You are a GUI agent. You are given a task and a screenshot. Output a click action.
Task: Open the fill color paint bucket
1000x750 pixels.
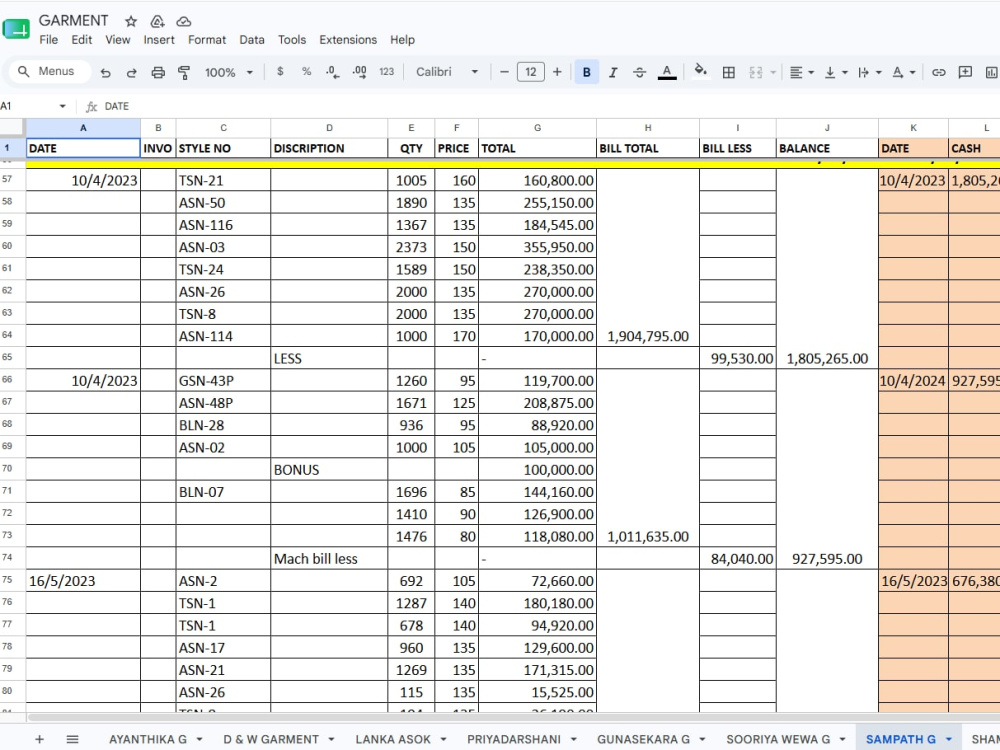[x=700, y=71]
